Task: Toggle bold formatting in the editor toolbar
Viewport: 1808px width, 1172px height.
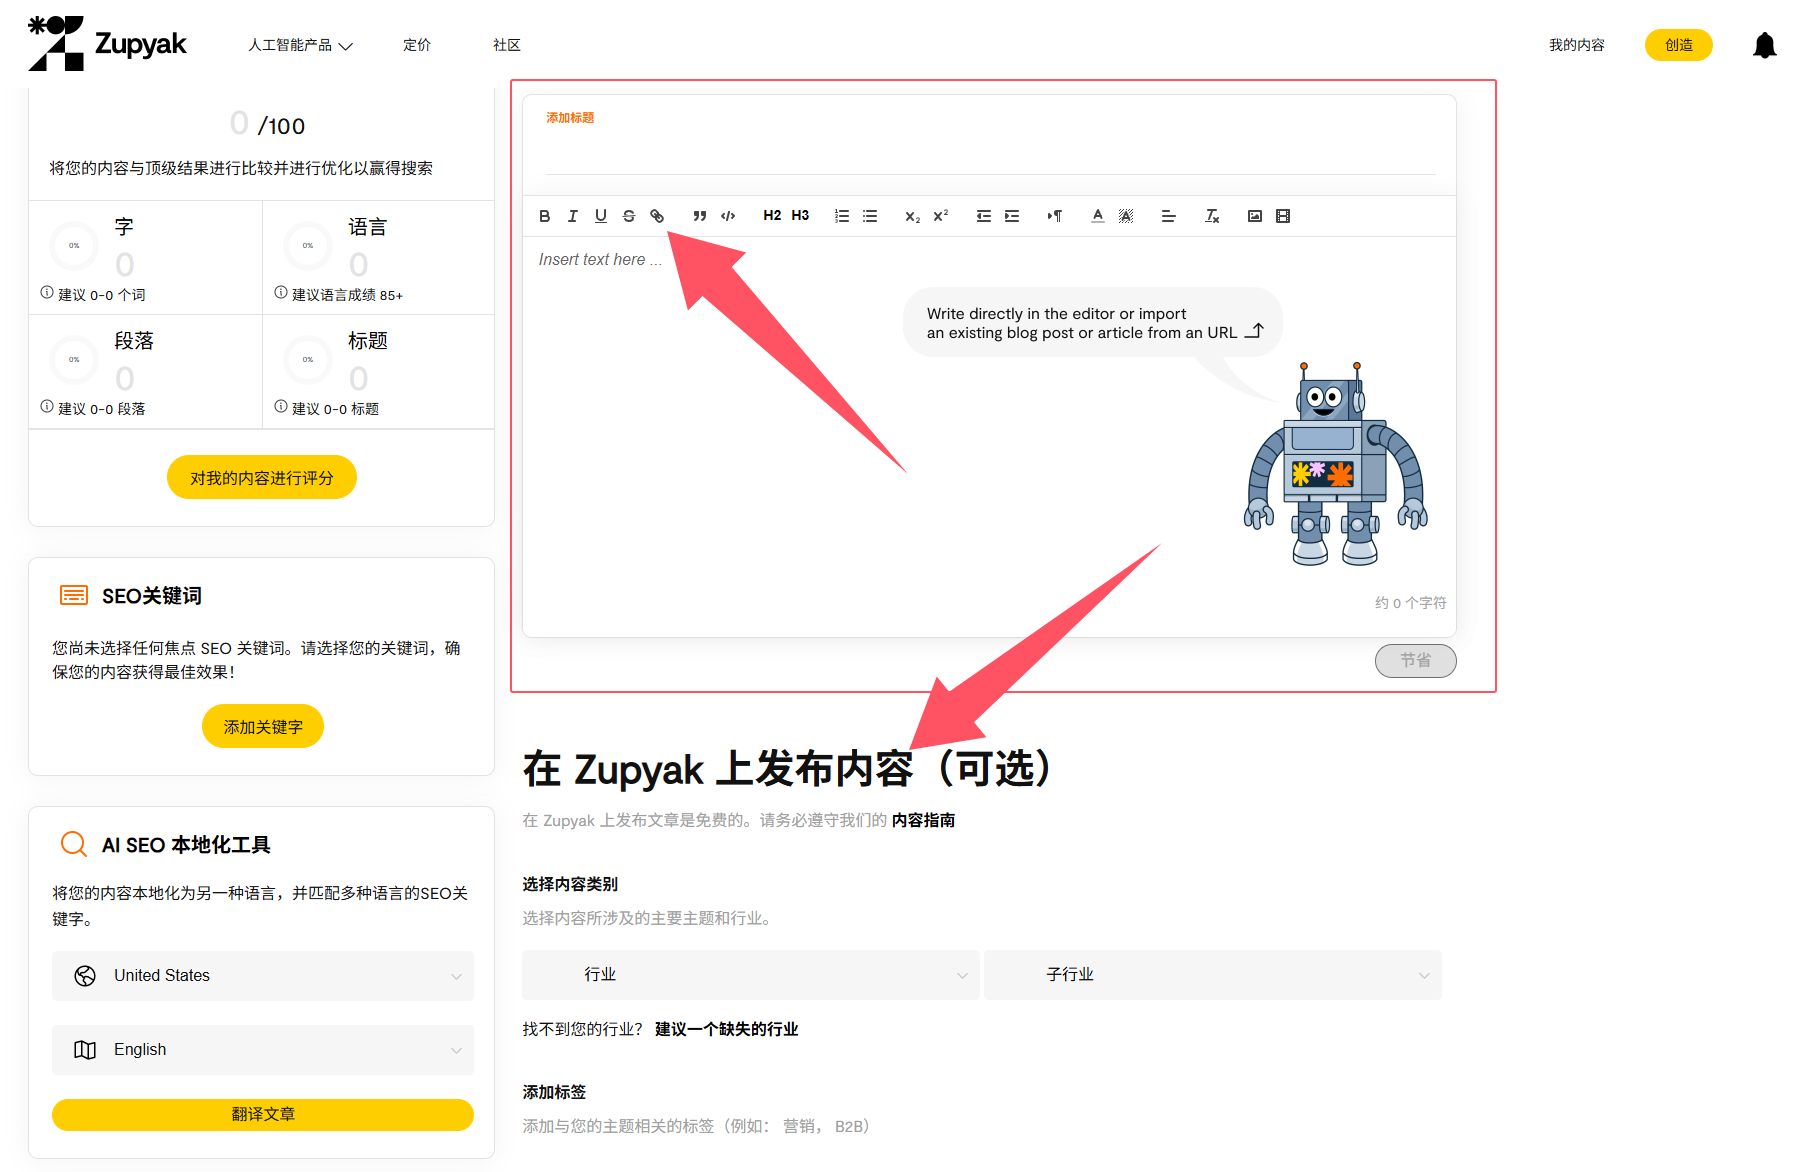Action: pyautogui.click(x=544, y=216)
